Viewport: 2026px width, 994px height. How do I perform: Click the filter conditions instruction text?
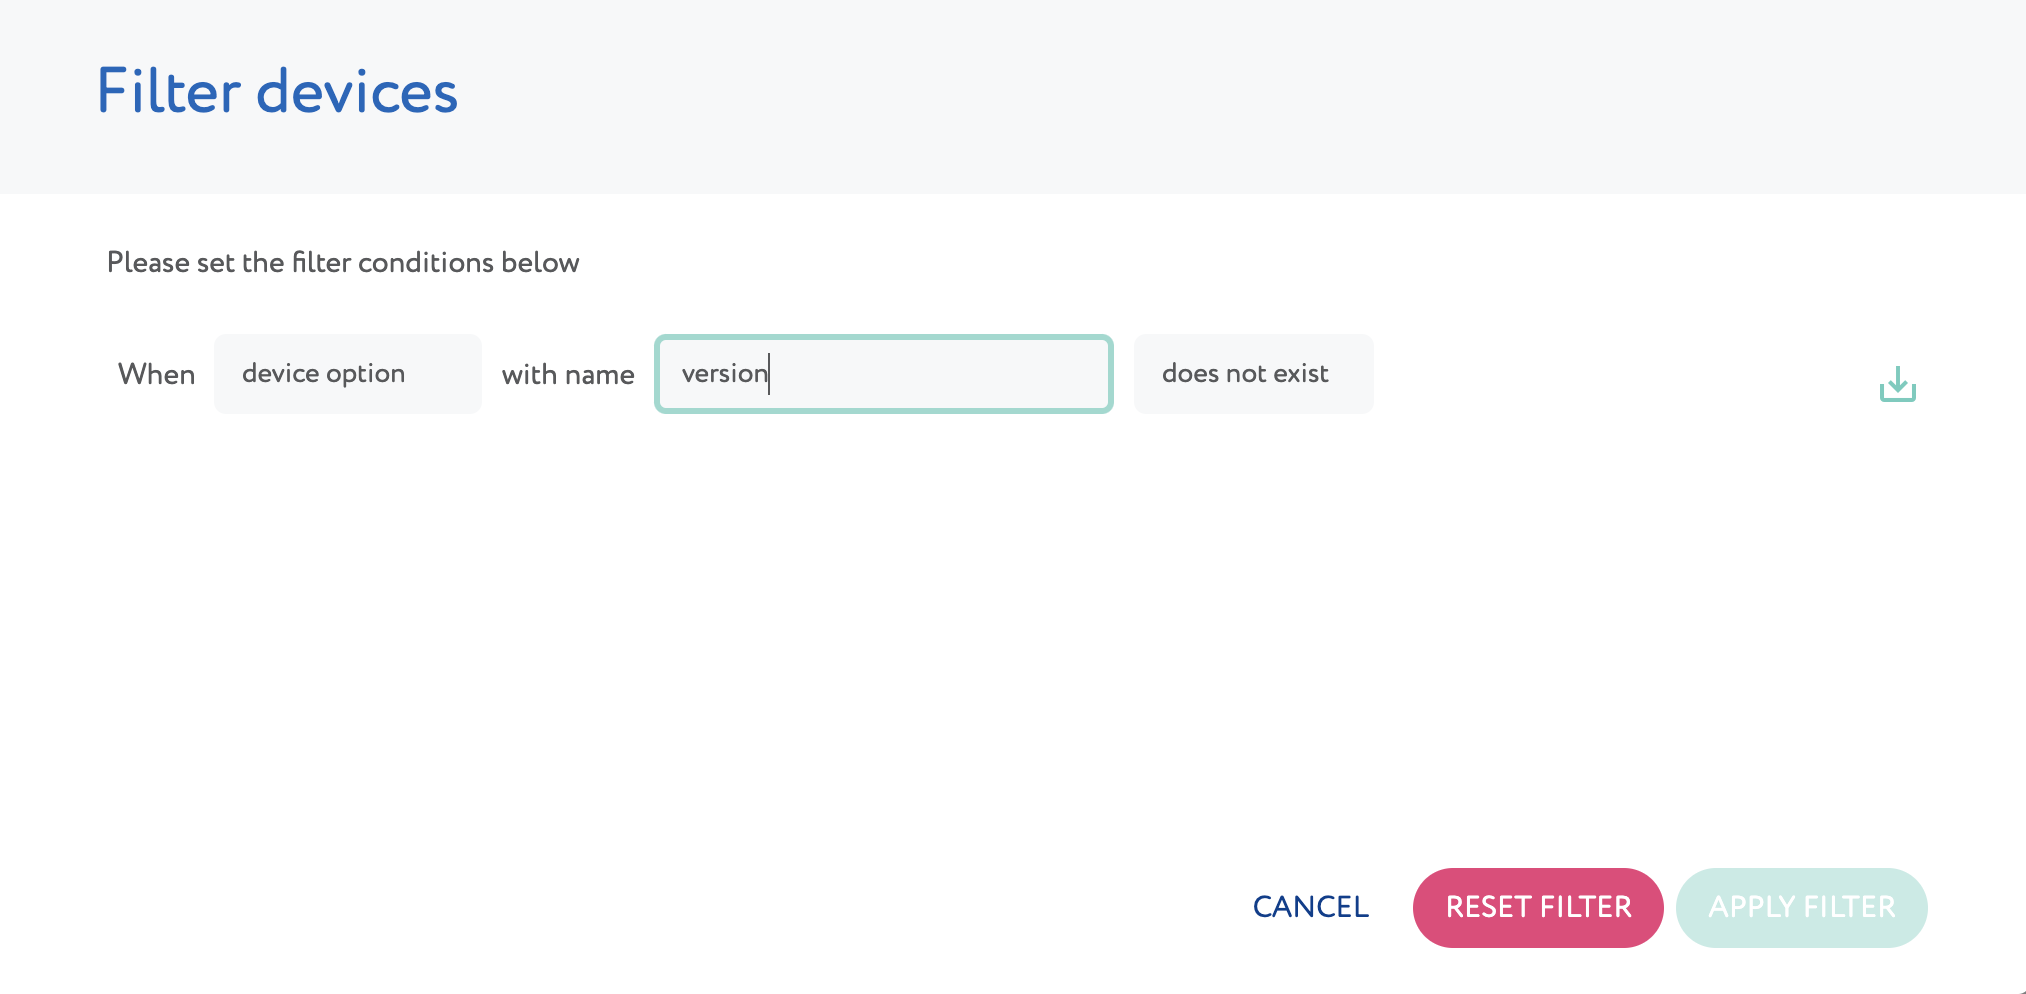click(343, 262)
